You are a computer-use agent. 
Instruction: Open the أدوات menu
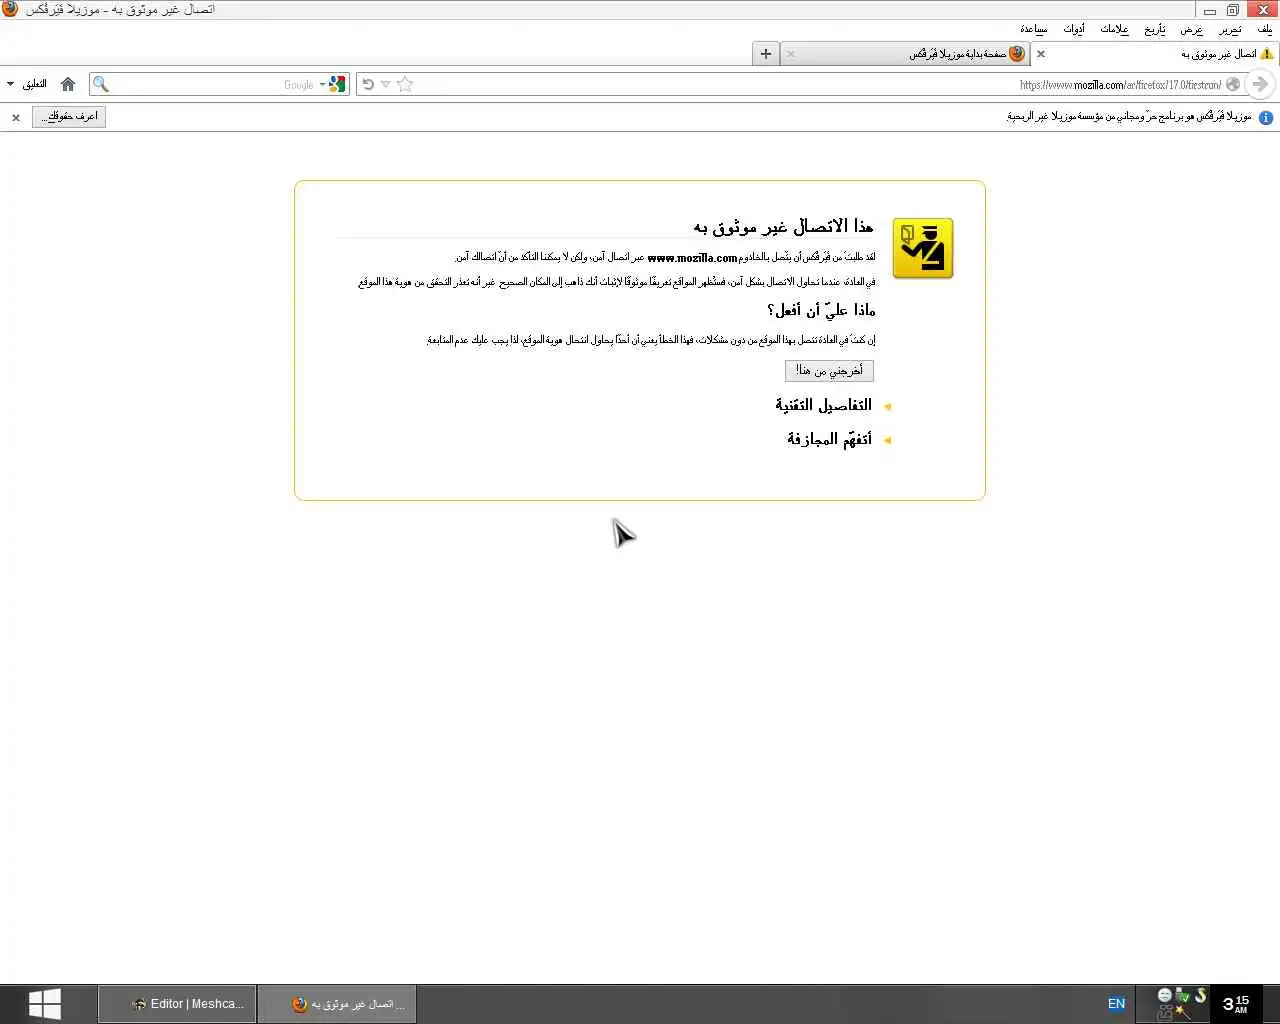click(1075, 29)
